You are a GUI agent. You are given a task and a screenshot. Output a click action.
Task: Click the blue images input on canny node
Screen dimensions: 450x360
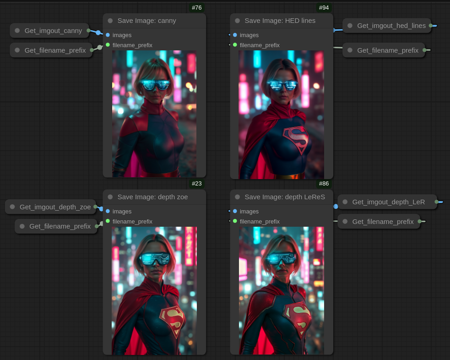tap(108, 35)
